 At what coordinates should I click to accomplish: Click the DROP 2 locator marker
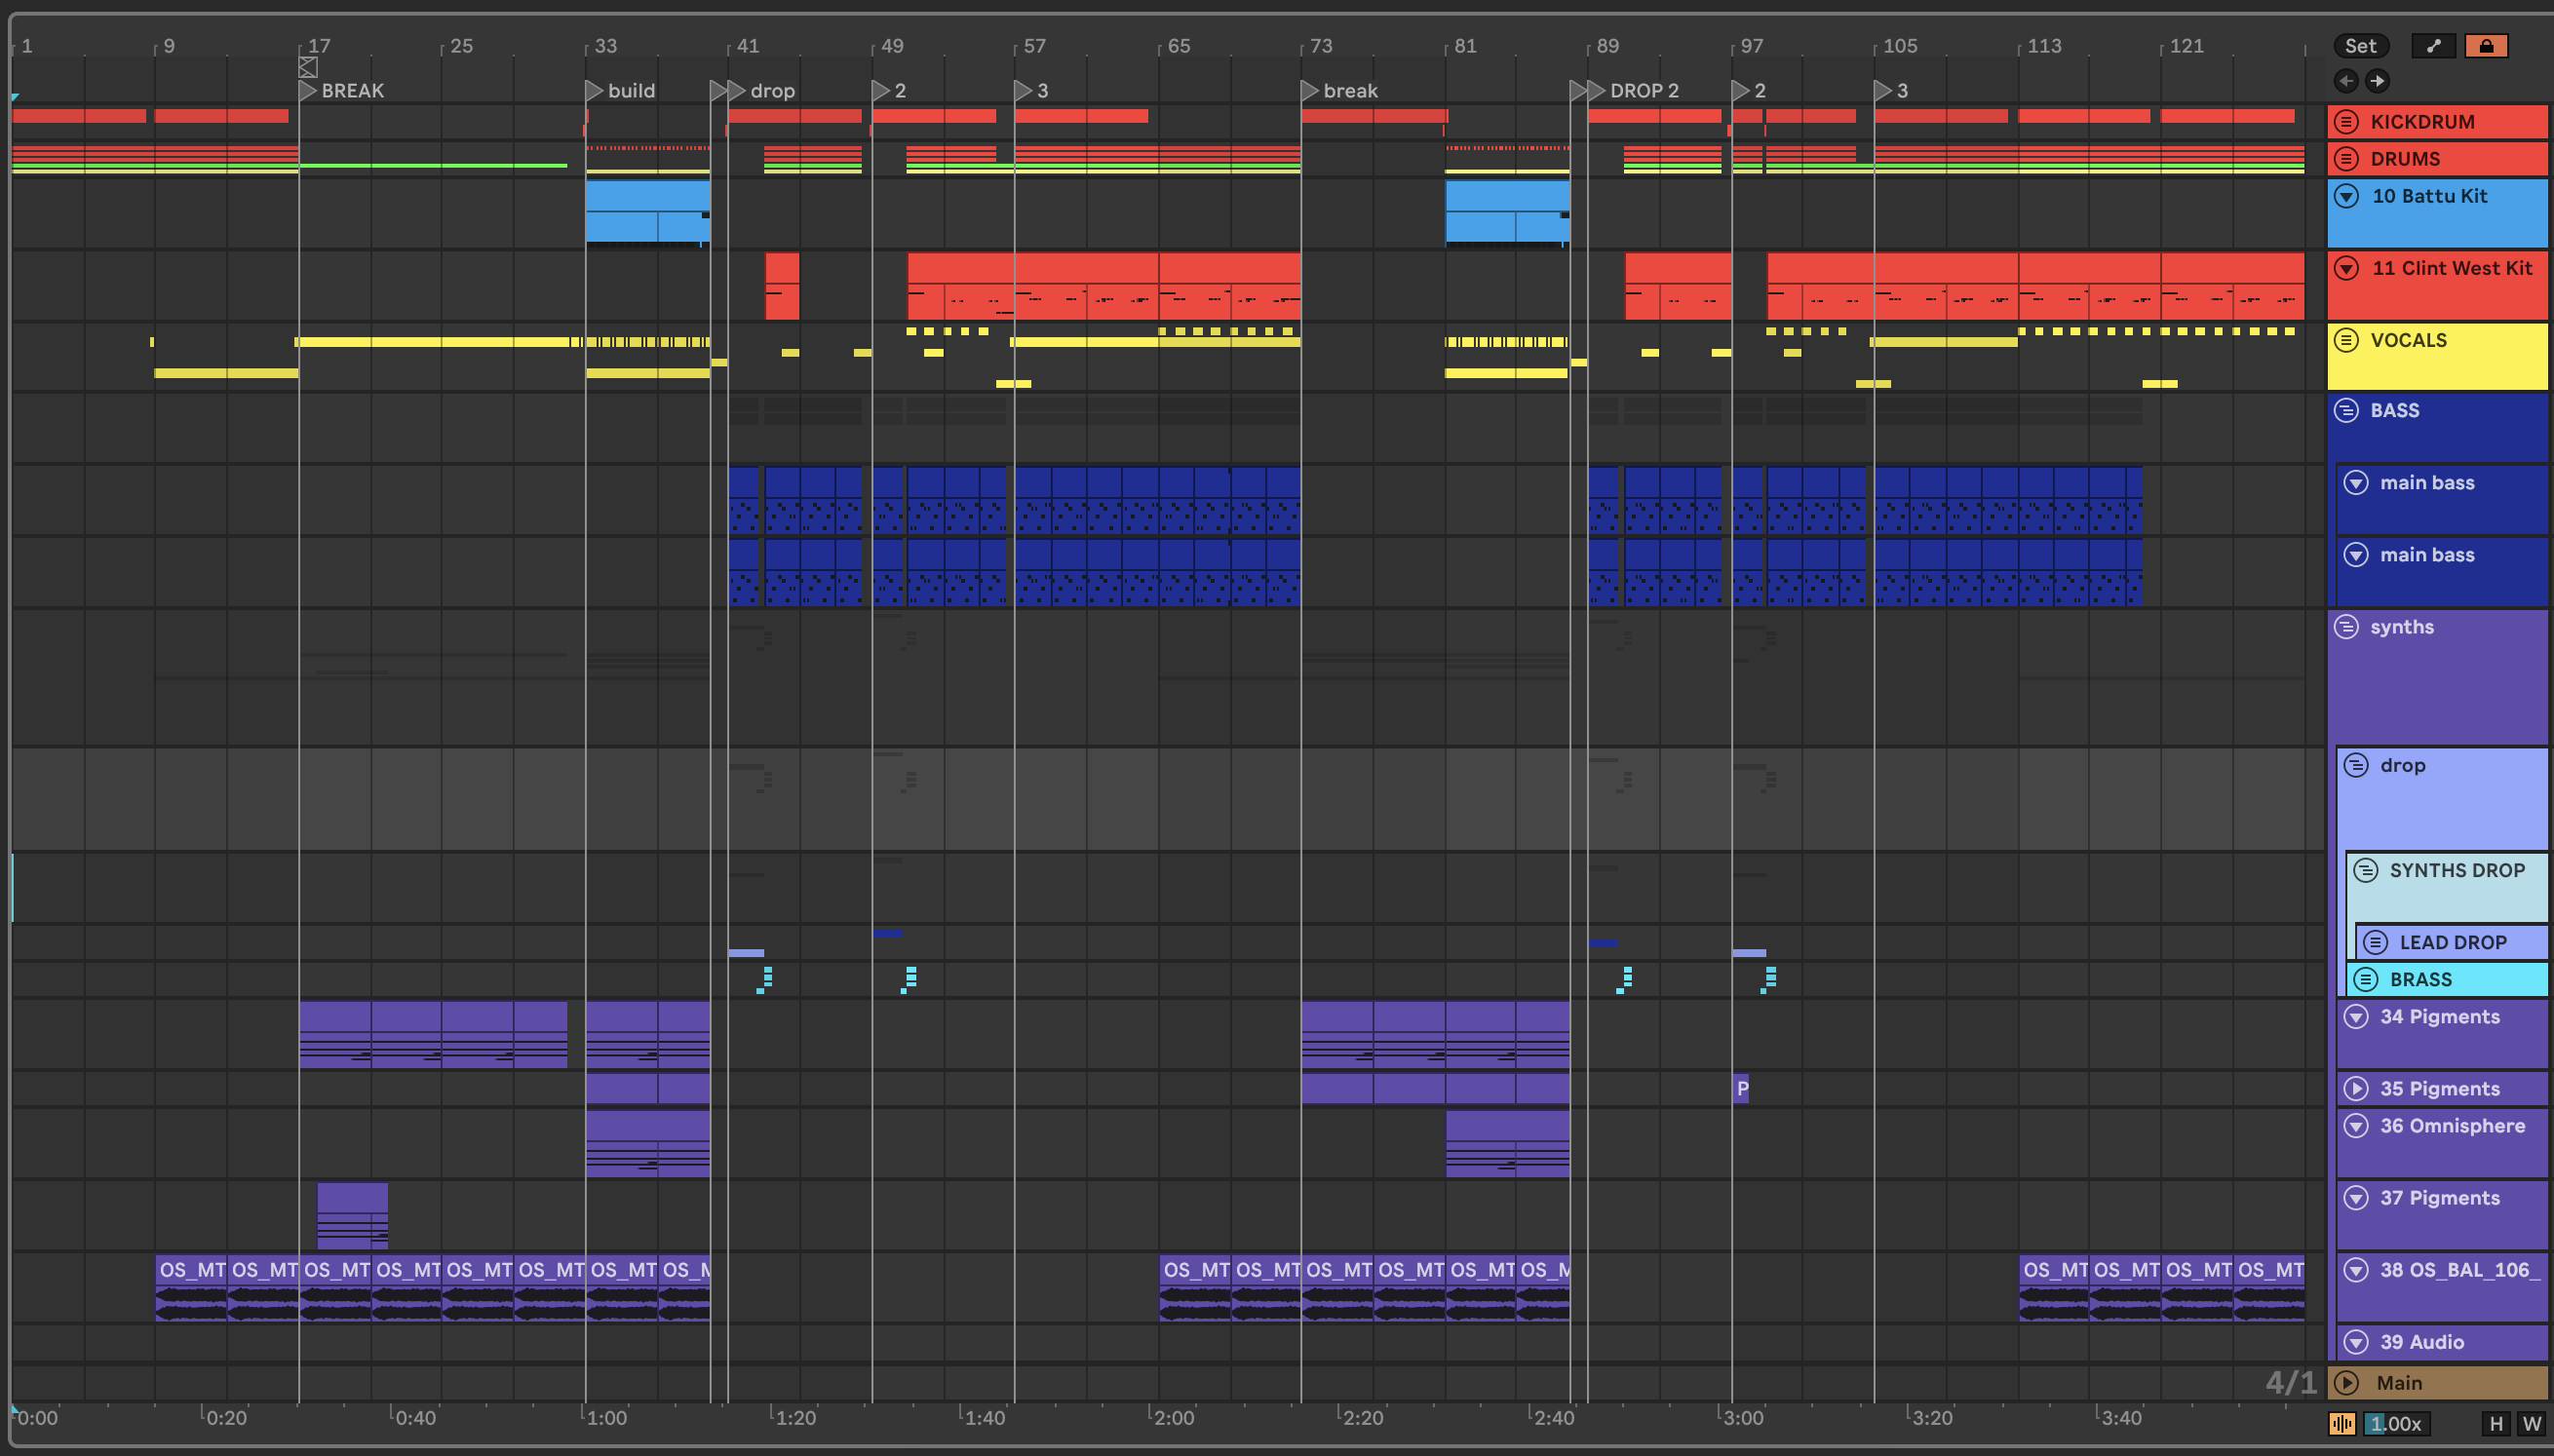click(x=1597, y=91)
